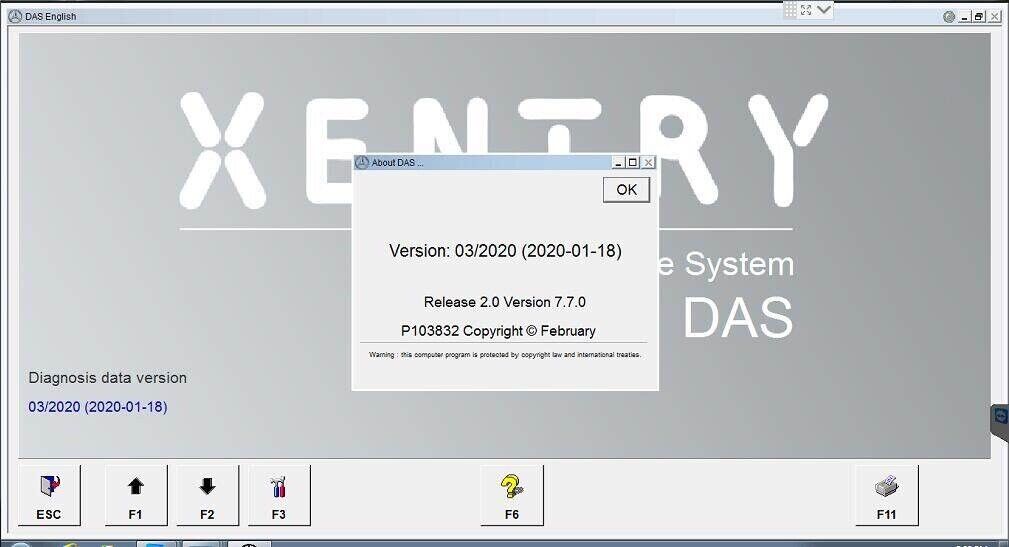Click the Version: 03/2020 (2020-01-18) text
This screenshot has height=547, width=1009.
pos(505,251)
